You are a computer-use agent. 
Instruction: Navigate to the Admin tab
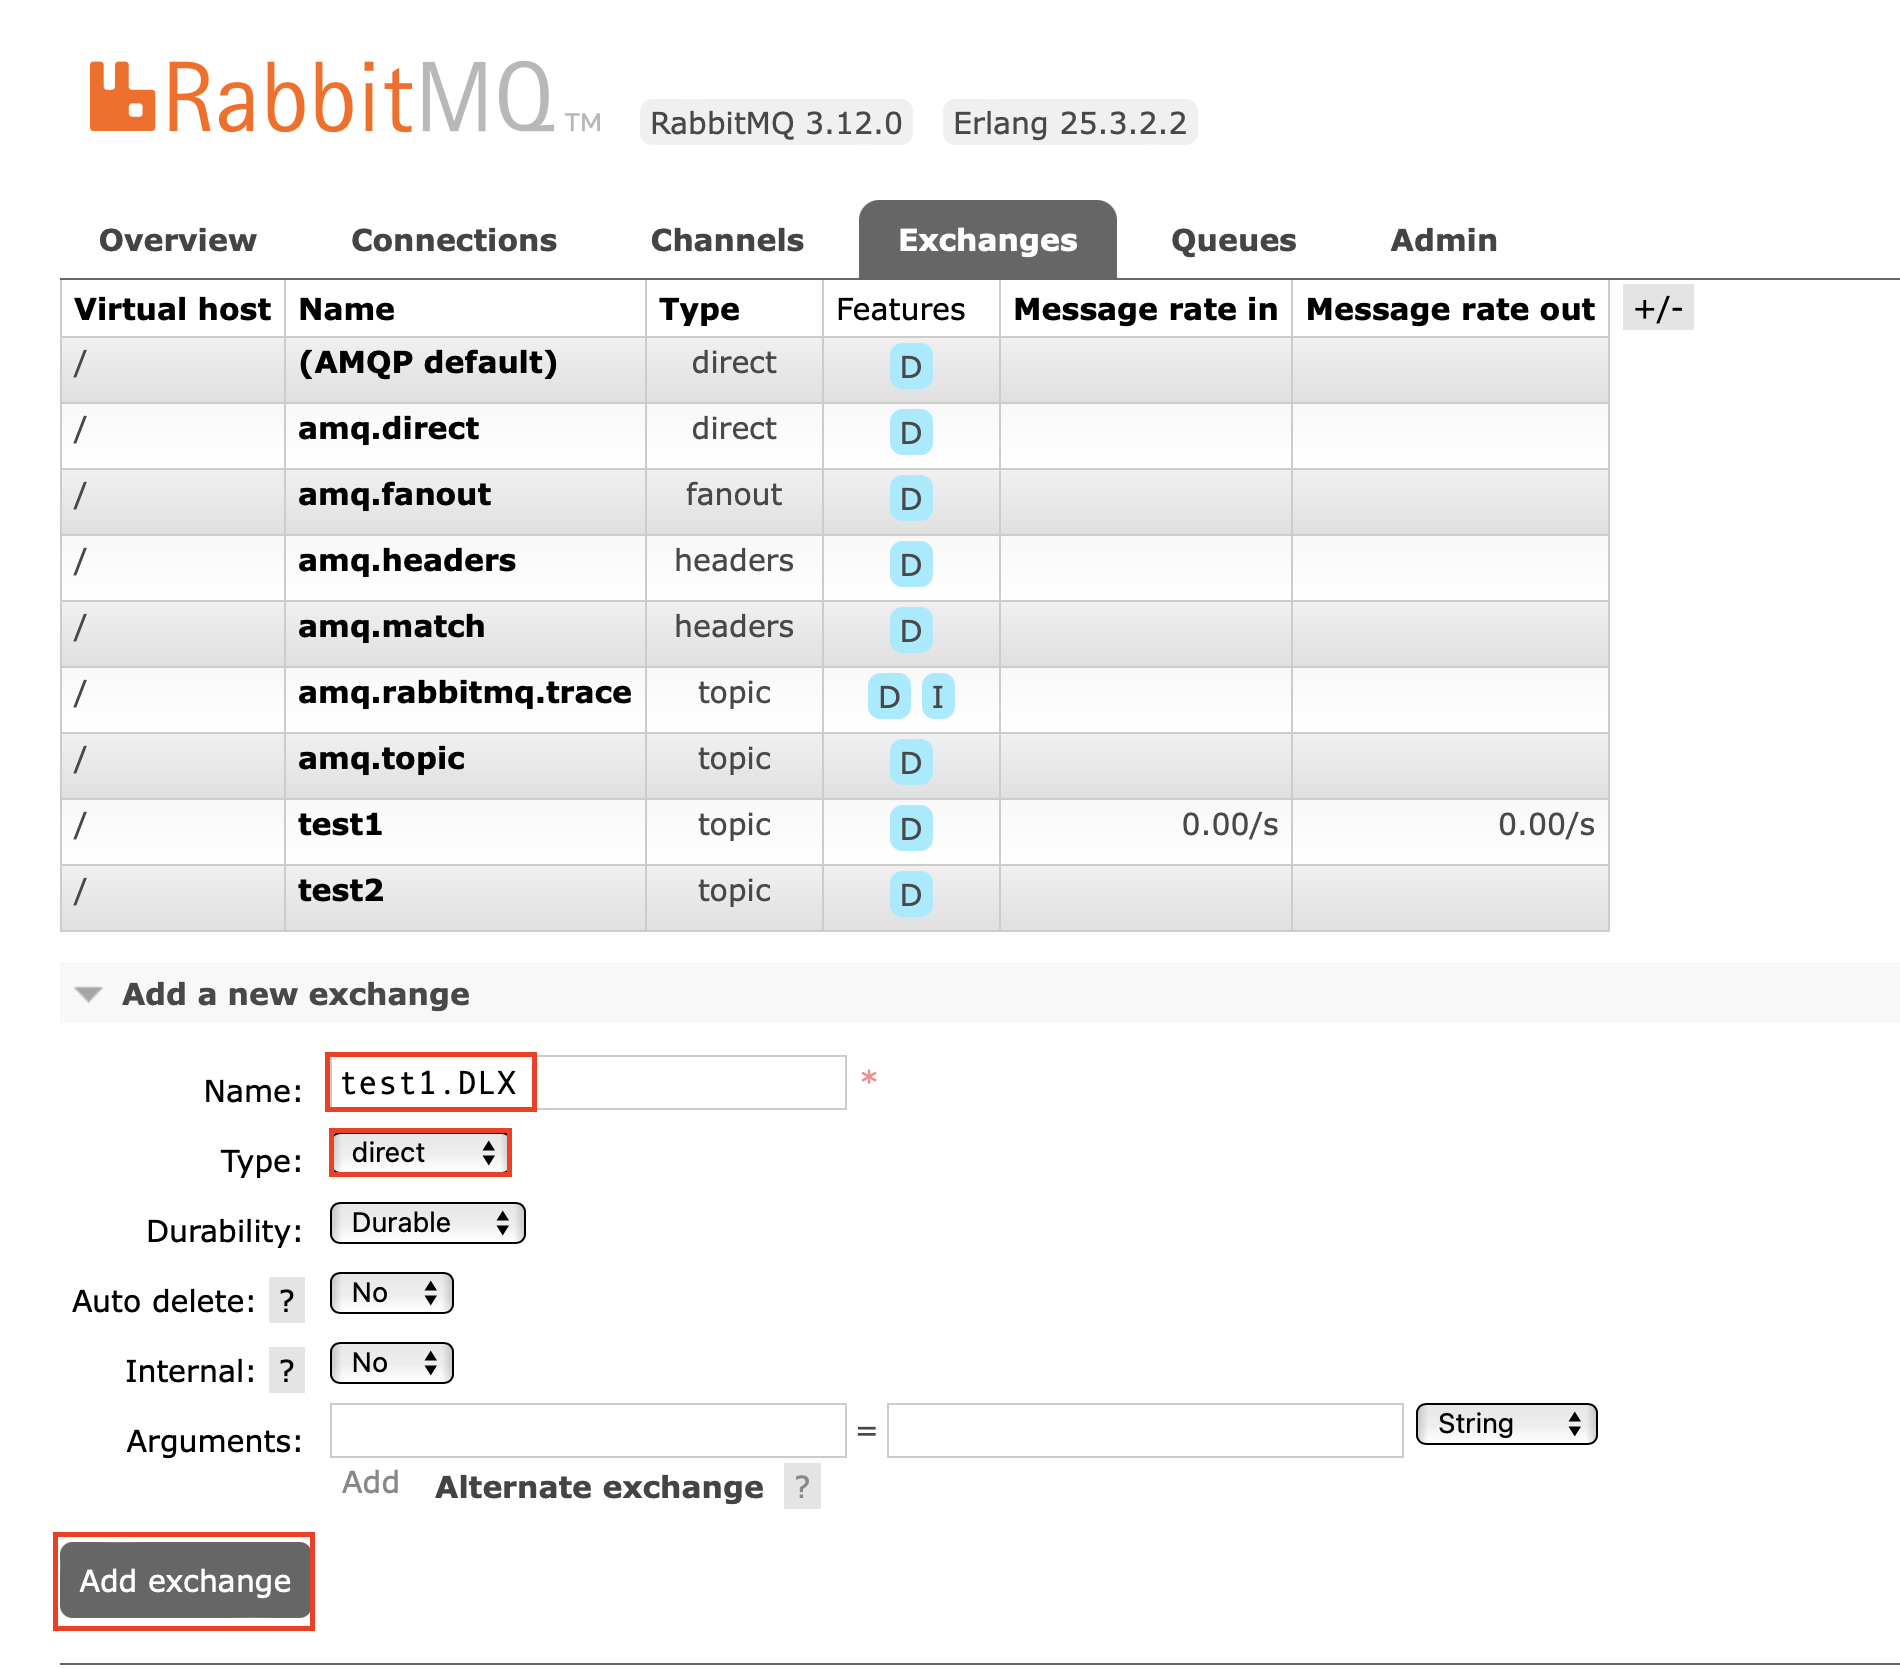click(1444, 240)
